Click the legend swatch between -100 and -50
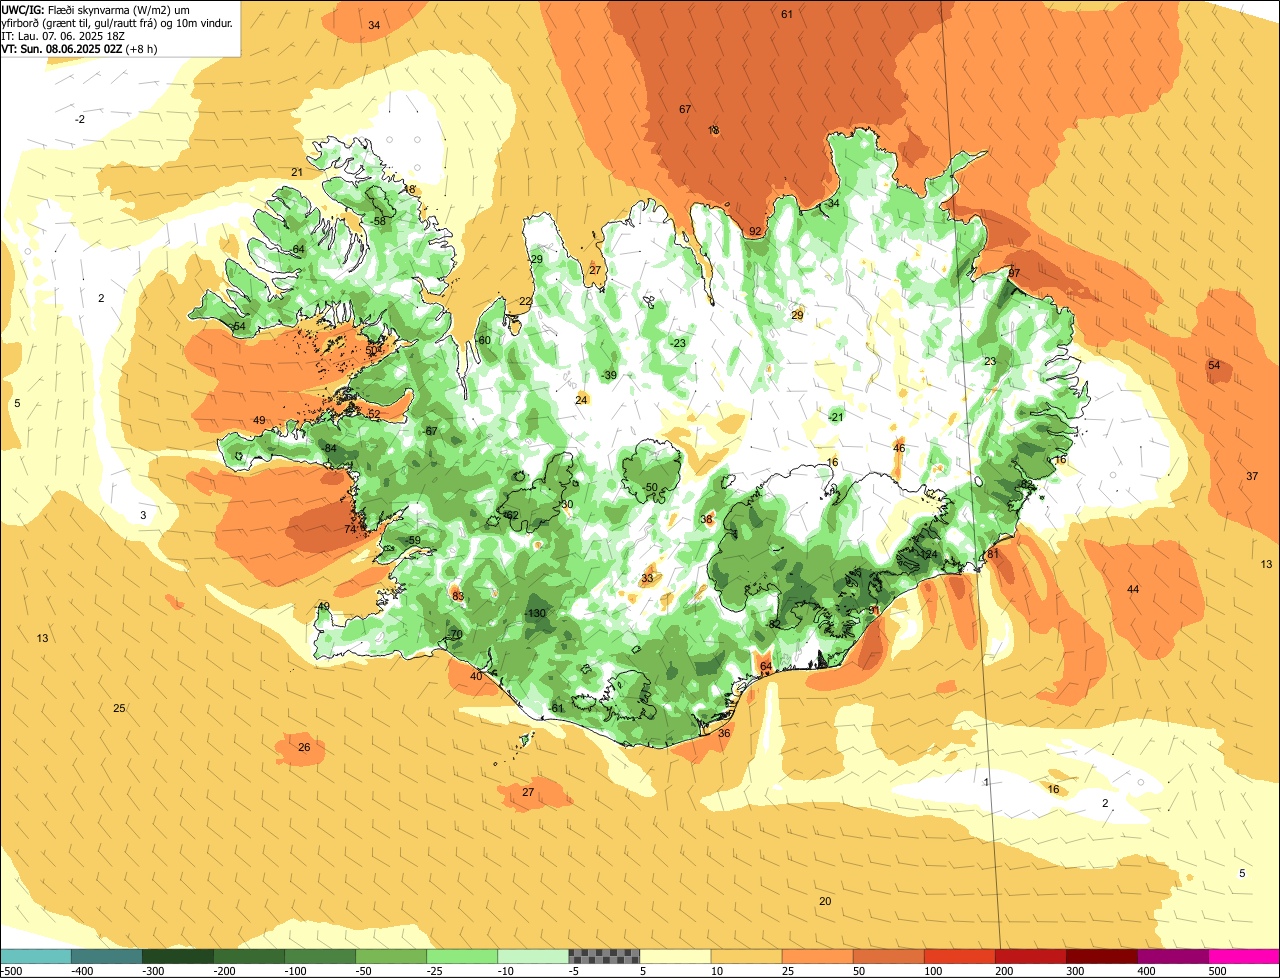This screenshot has height=978, width=1280. 320,956
